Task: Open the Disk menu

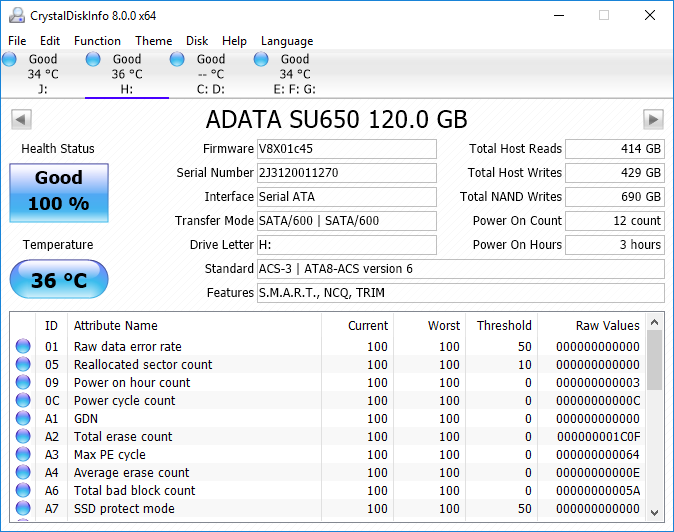Action: 197,41
